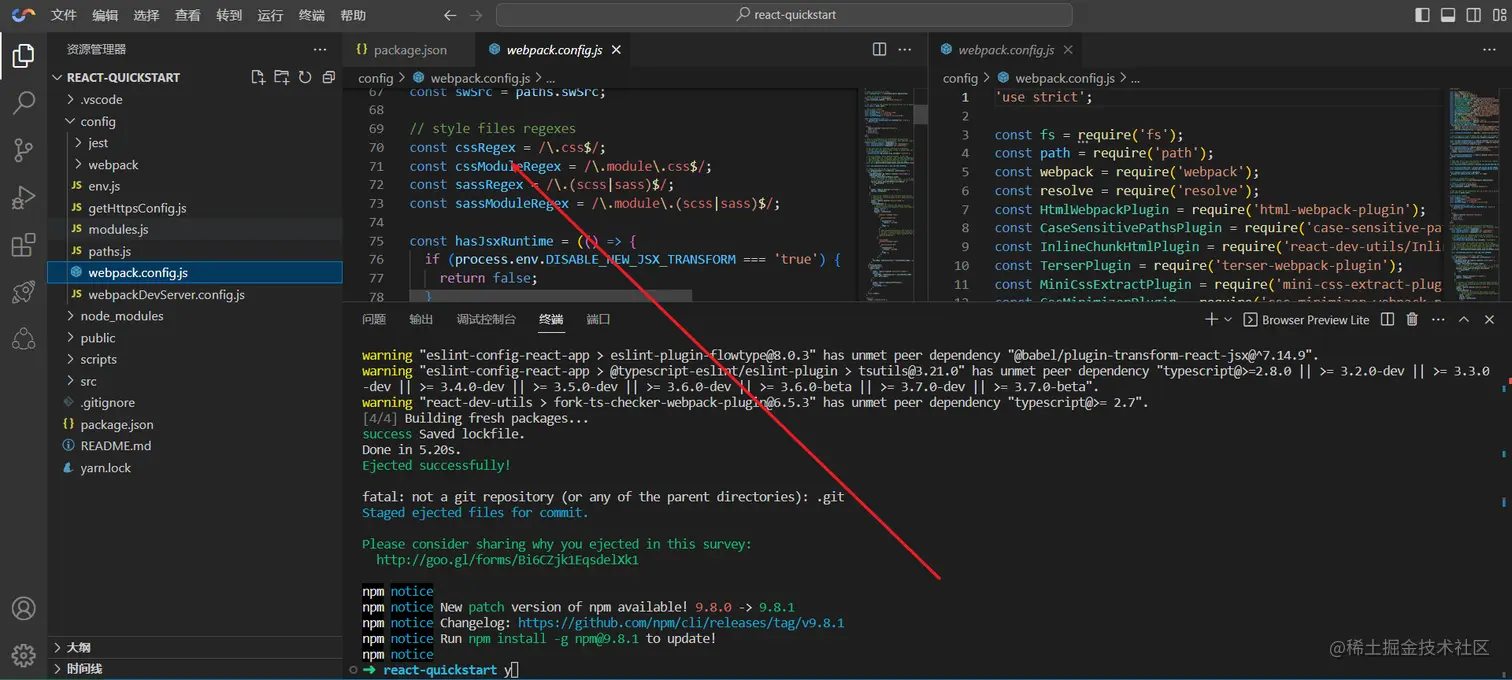This screenshot has height=680, width=1512.
Task: Expand the .vscode folder
Action: (x=195, y=100)
